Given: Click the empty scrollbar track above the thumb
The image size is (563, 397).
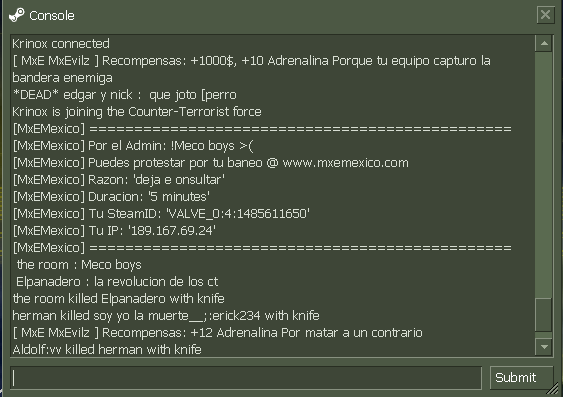Looking at the screenshot, I should 544,175.
